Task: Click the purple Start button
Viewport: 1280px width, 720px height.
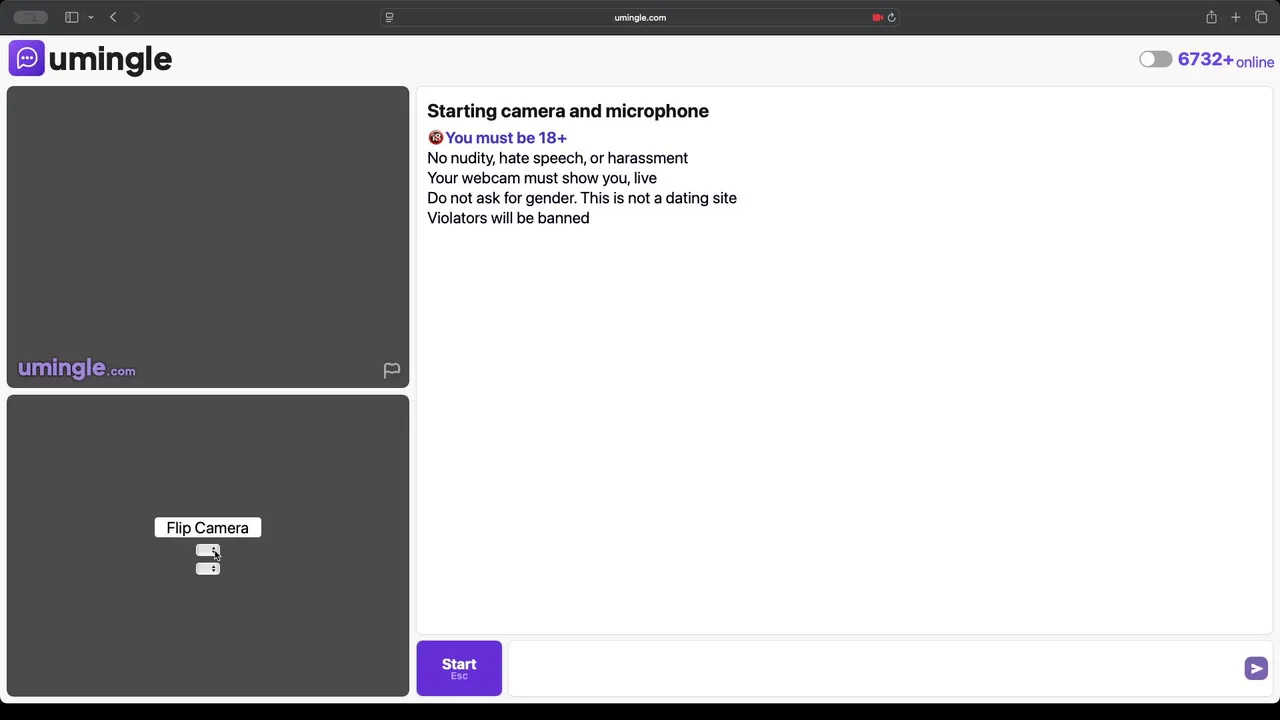Action: point(459,668)
